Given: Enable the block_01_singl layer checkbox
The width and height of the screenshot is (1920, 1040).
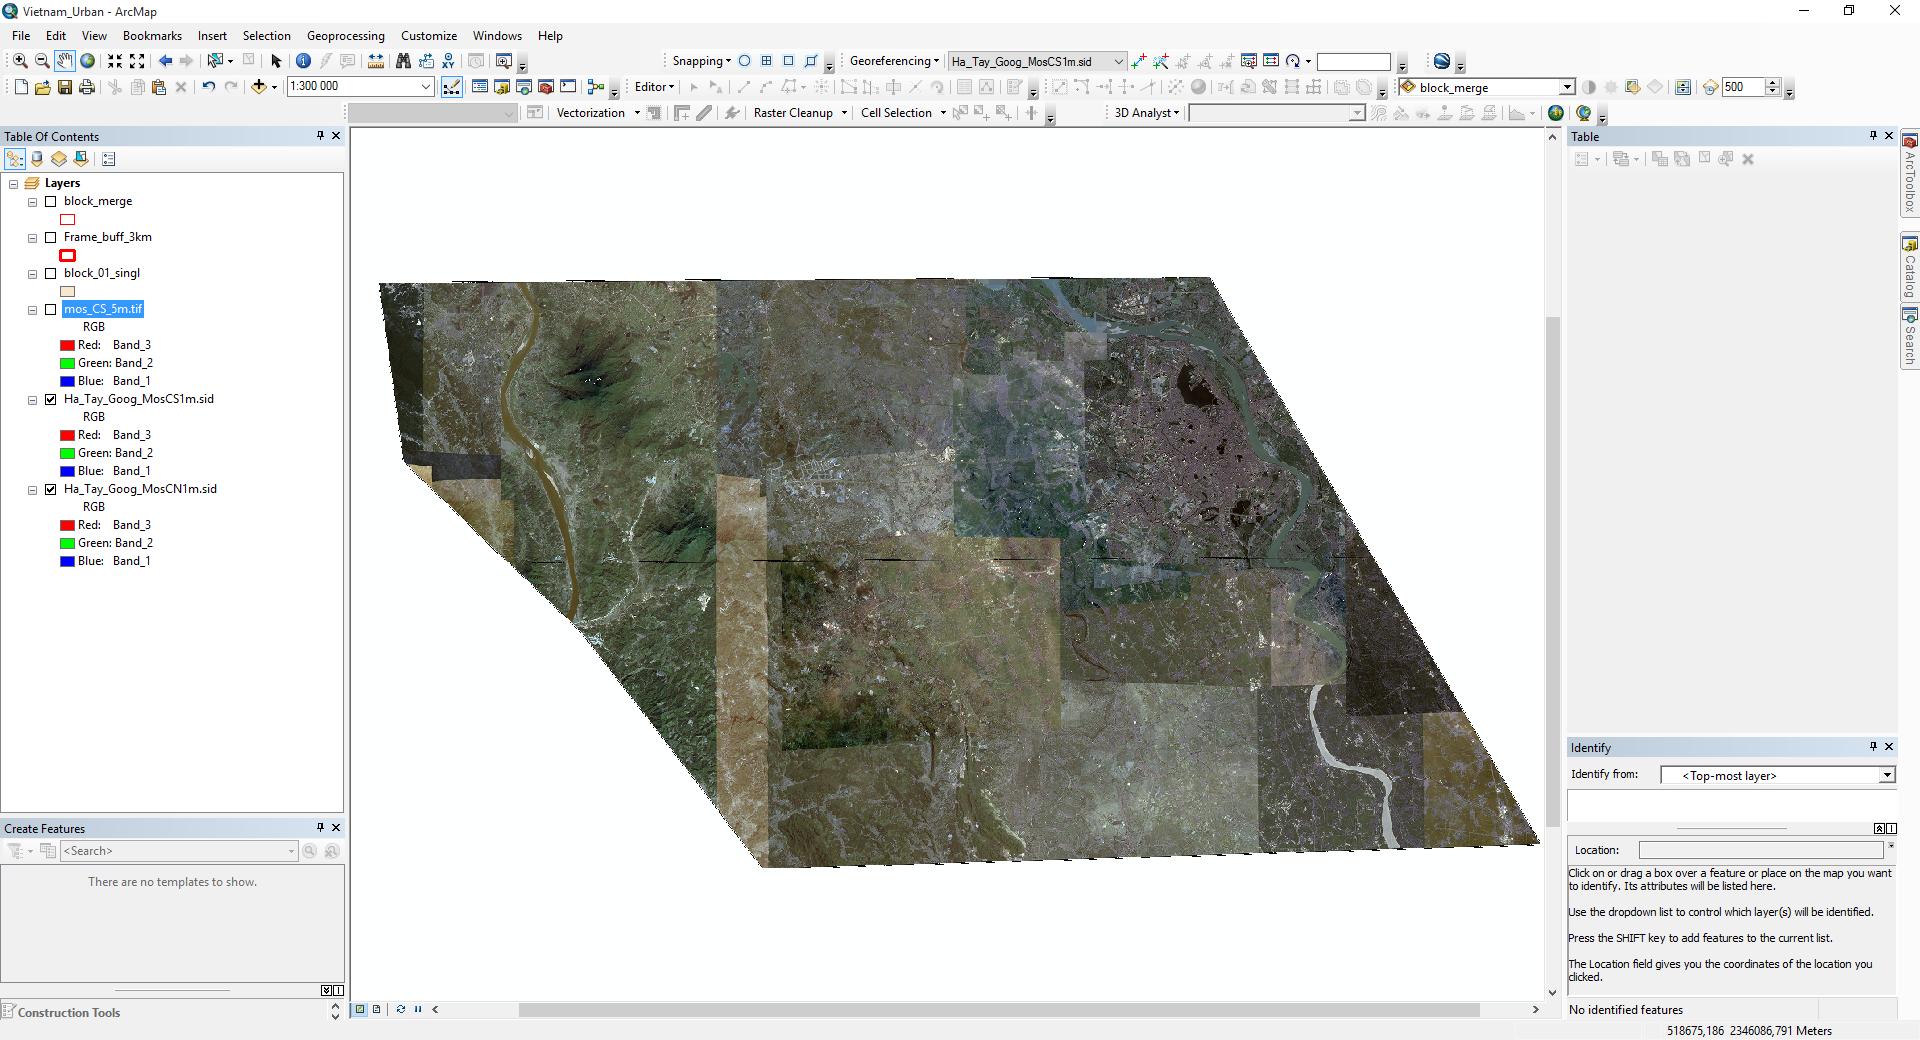Looking at the screenshot, I should 51,273.
